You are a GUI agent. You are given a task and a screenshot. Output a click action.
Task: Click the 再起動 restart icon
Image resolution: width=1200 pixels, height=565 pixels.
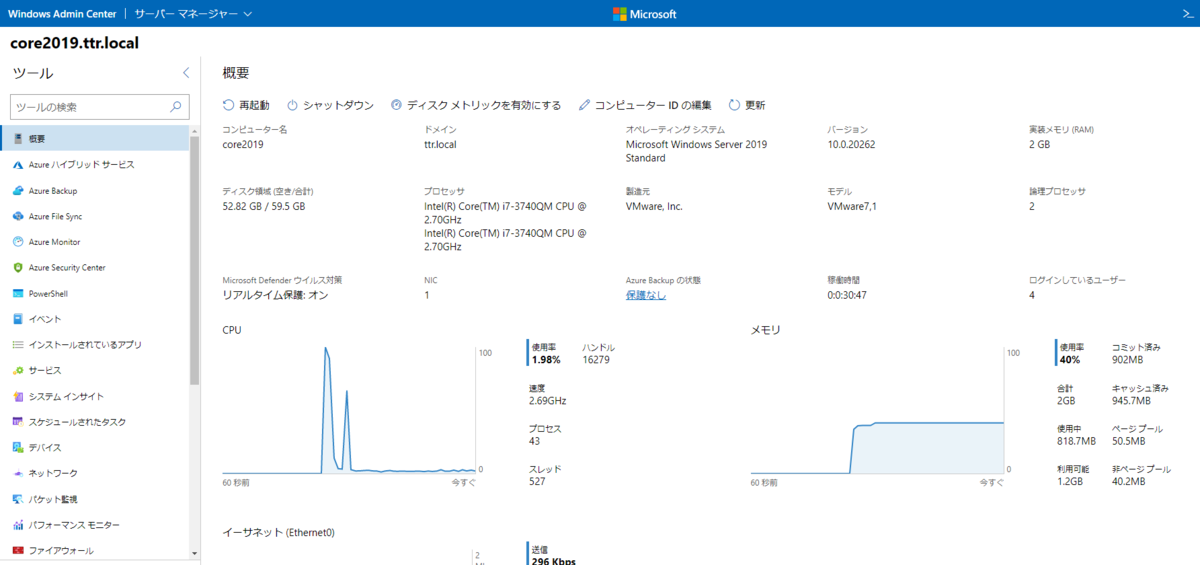[229, 105]
